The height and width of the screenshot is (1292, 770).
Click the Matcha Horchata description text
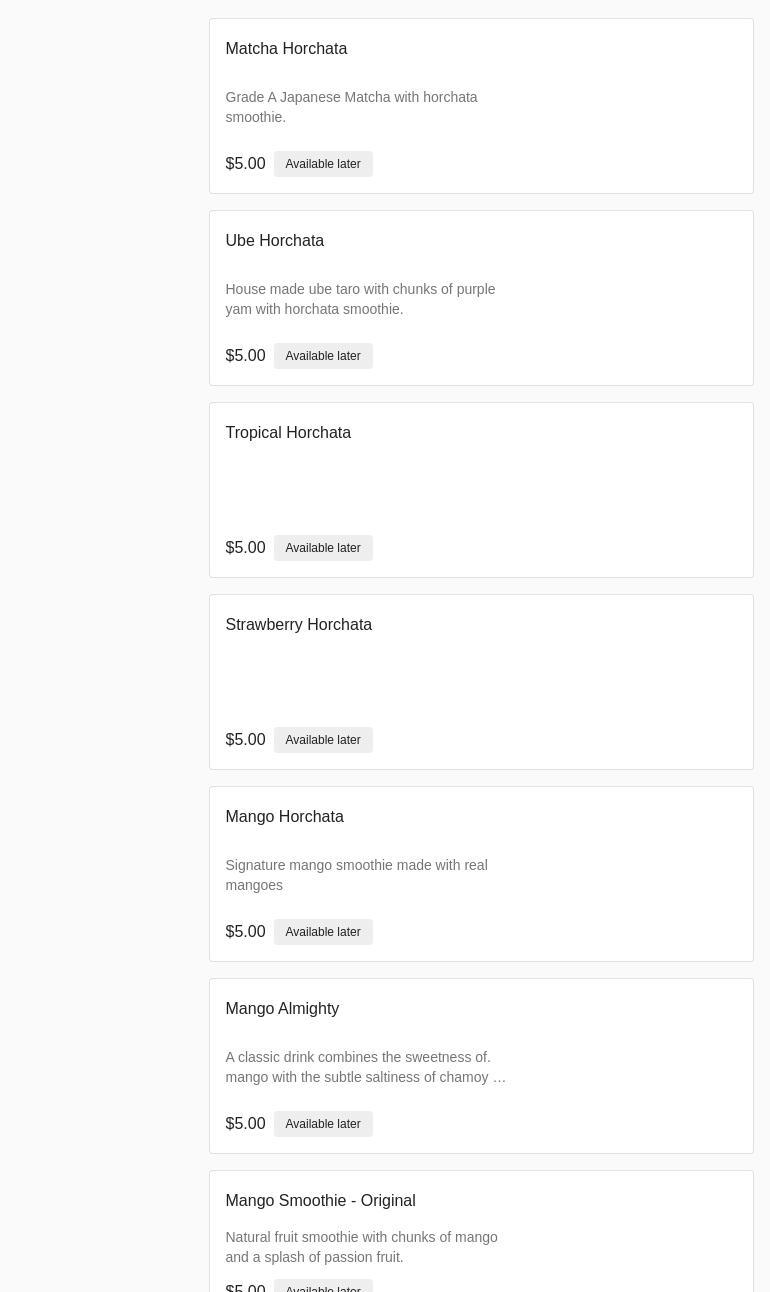click(x=351, y=107)
